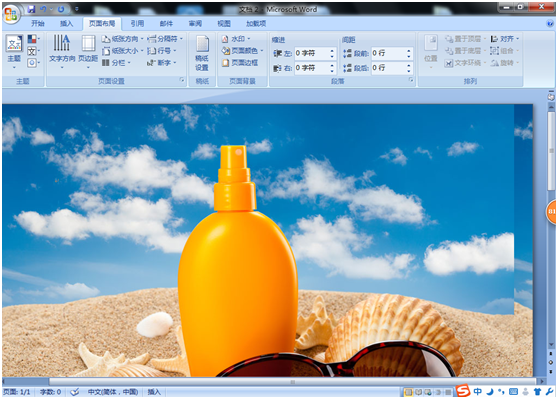Image resolution: width=558 pixels, height=399 pixels.
Task: Open the 纸张大小 paper size dropdown
Action: (x=122, y=51)
